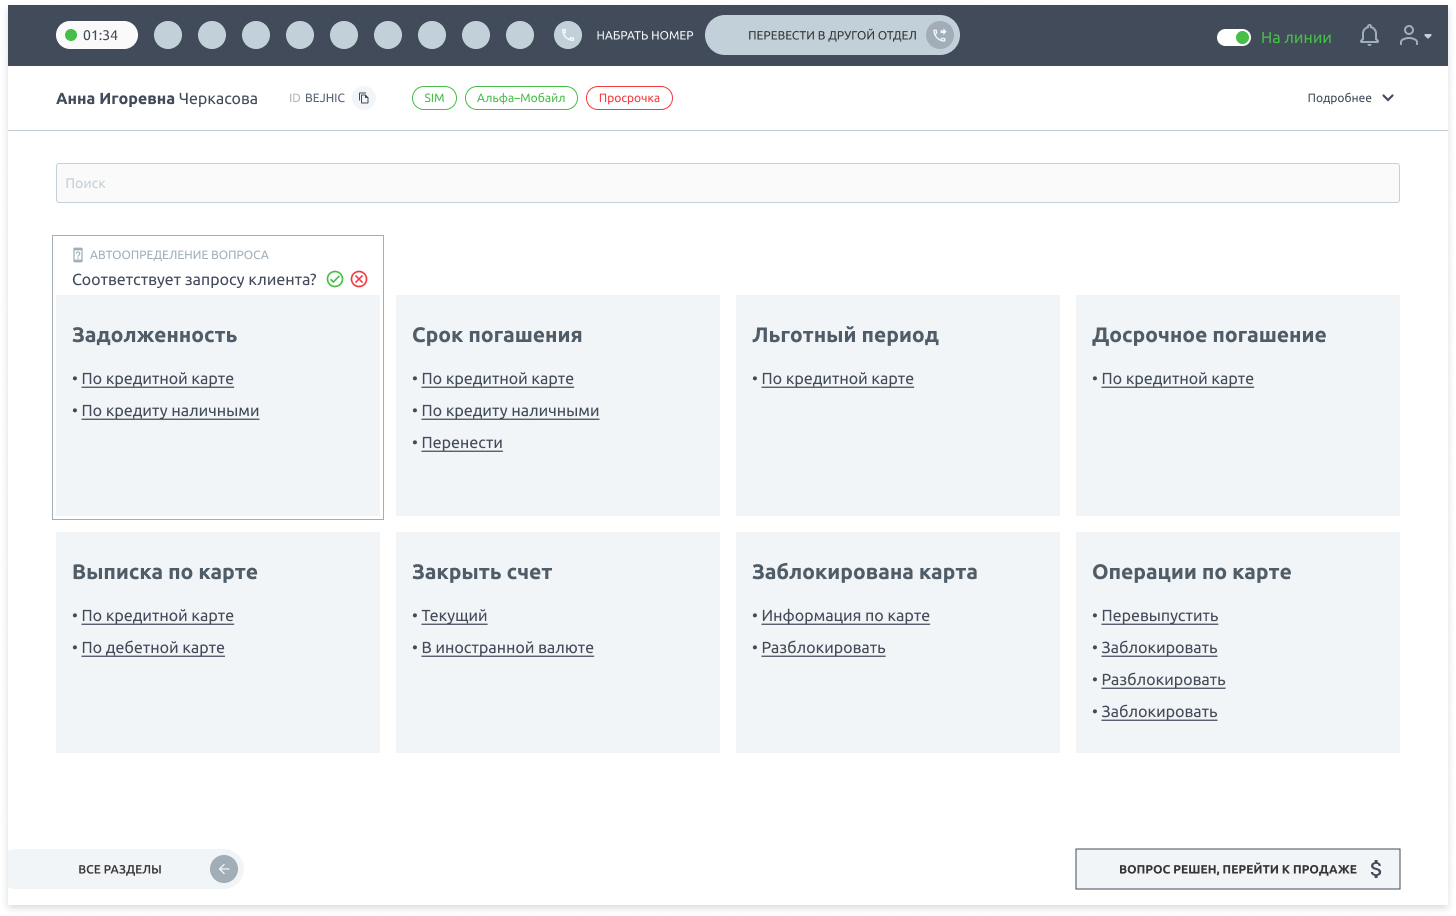Click the auto-detection document icon
The height and width of the screenshot is (916, 1456).
tap(78, 255)
